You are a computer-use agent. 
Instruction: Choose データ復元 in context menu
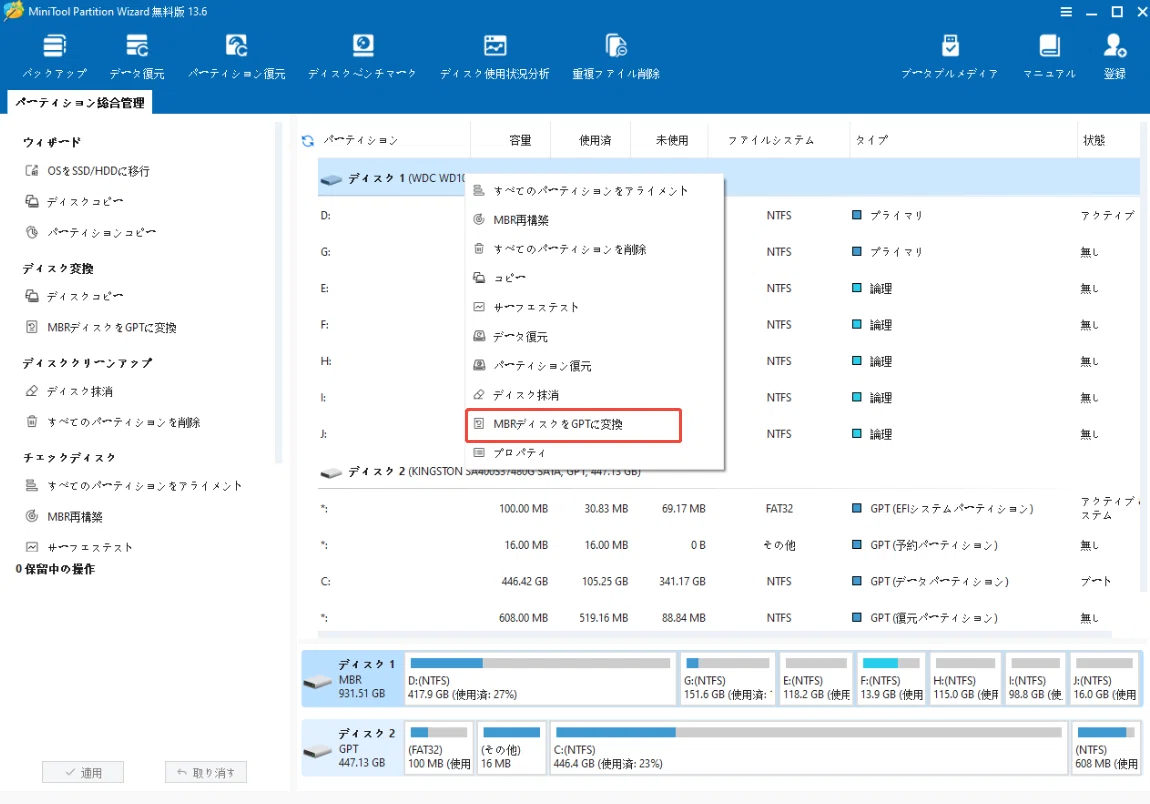click(x=594, y=337)
